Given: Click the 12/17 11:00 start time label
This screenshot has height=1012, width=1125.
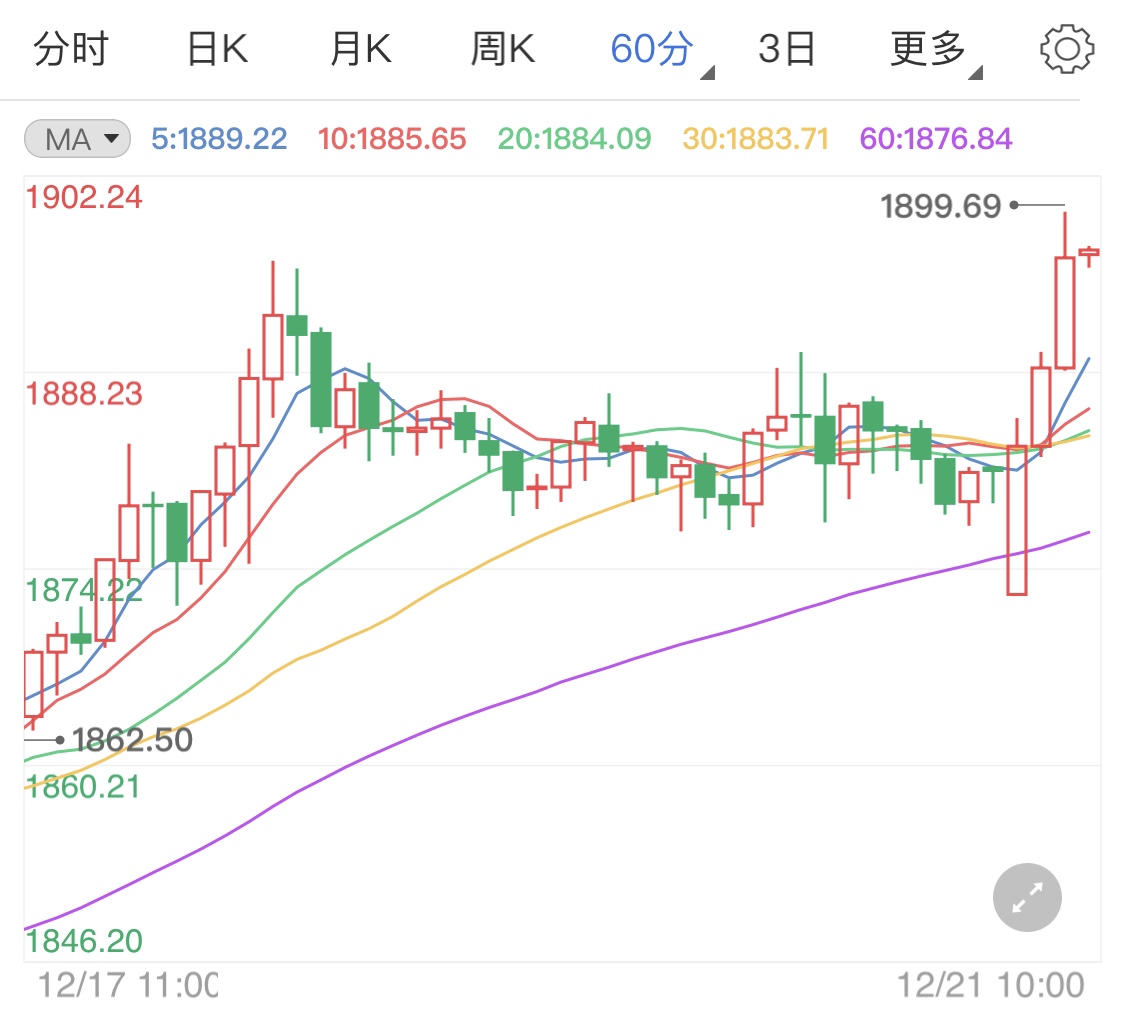Looking at the screenshot, I should click(x=128, y=985).
